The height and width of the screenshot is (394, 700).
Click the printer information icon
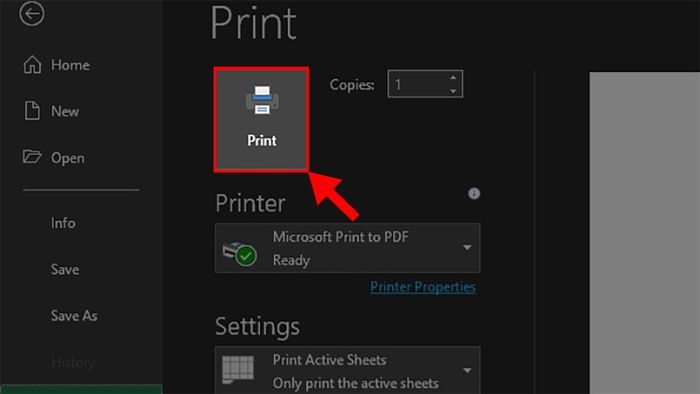coord(474,193)
